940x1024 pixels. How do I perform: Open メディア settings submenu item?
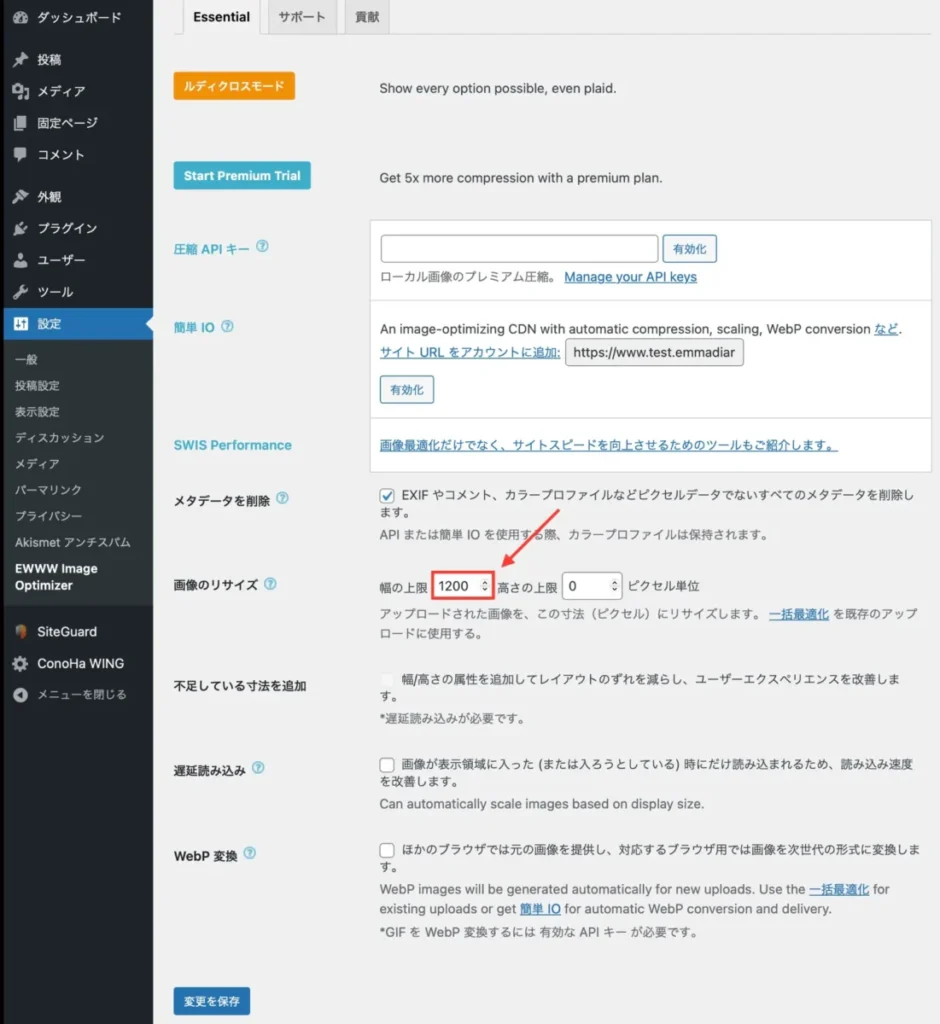[37, 464]
